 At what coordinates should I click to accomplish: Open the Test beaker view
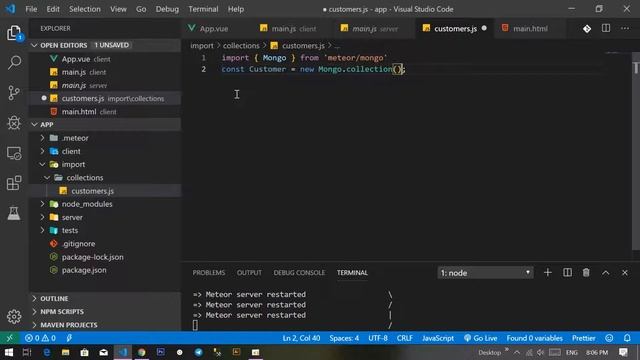click(x=14, y=213)
